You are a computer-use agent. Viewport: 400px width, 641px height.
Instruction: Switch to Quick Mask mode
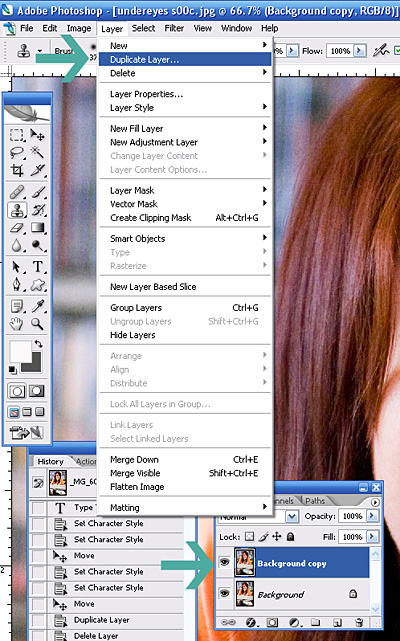pyautogui.click(x=36, y=391)
